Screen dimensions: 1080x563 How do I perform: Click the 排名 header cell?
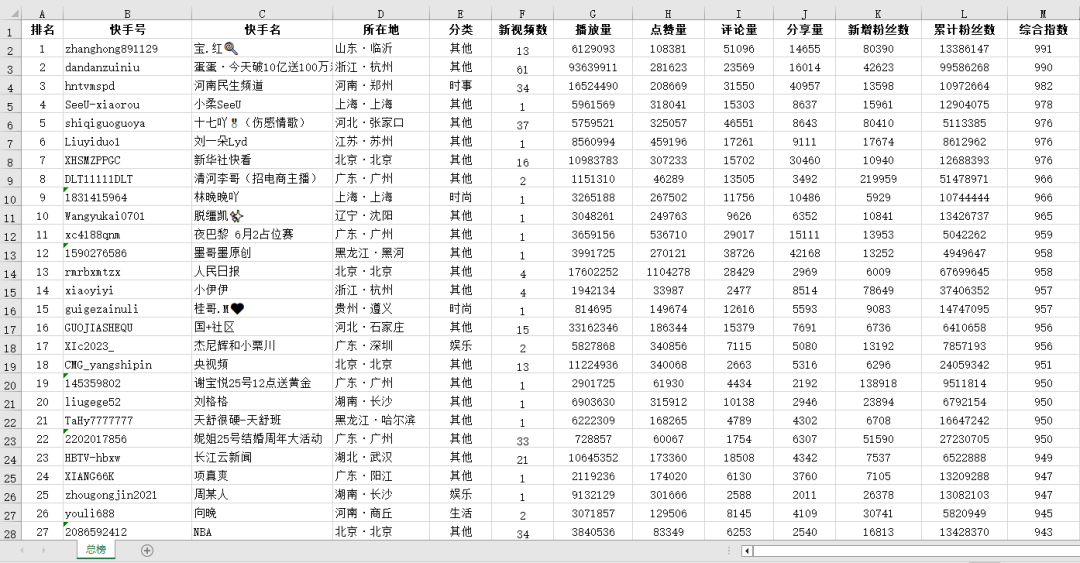(x=42, y=30)
